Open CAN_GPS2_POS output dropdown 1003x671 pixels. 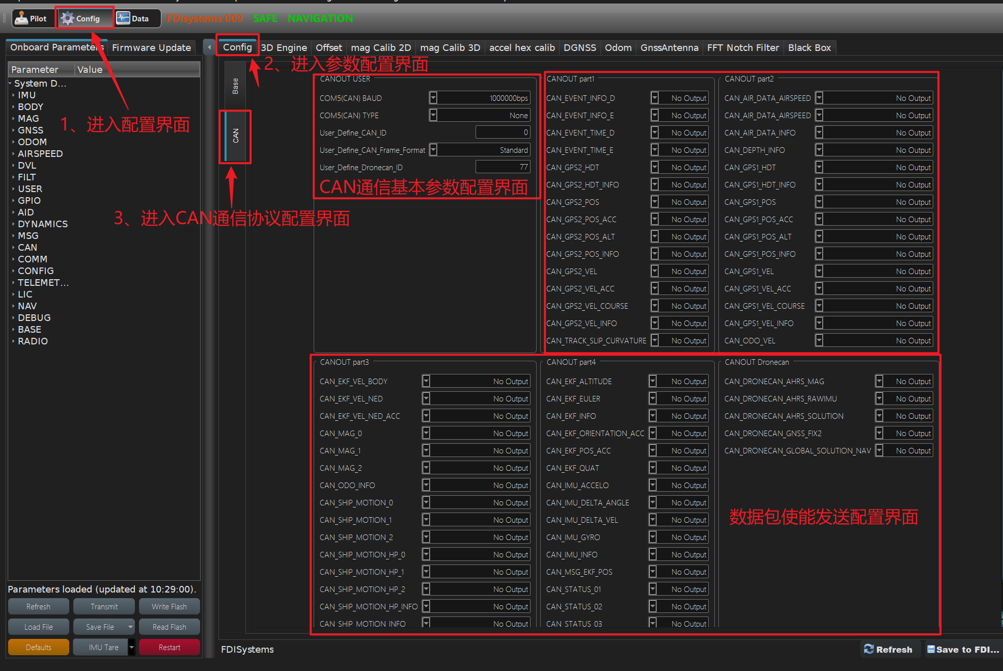point(654,201)
